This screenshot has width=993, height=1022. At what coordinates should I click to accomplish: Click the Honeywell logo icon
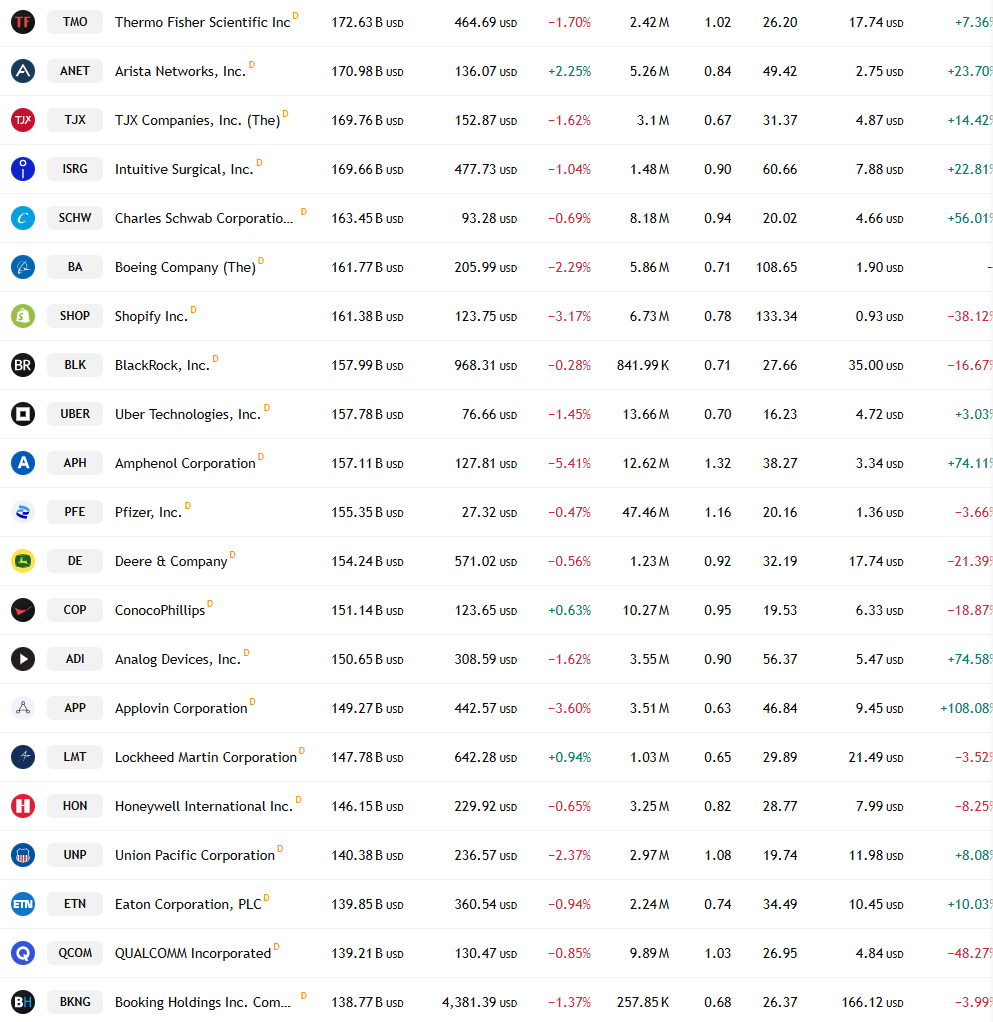23,806
